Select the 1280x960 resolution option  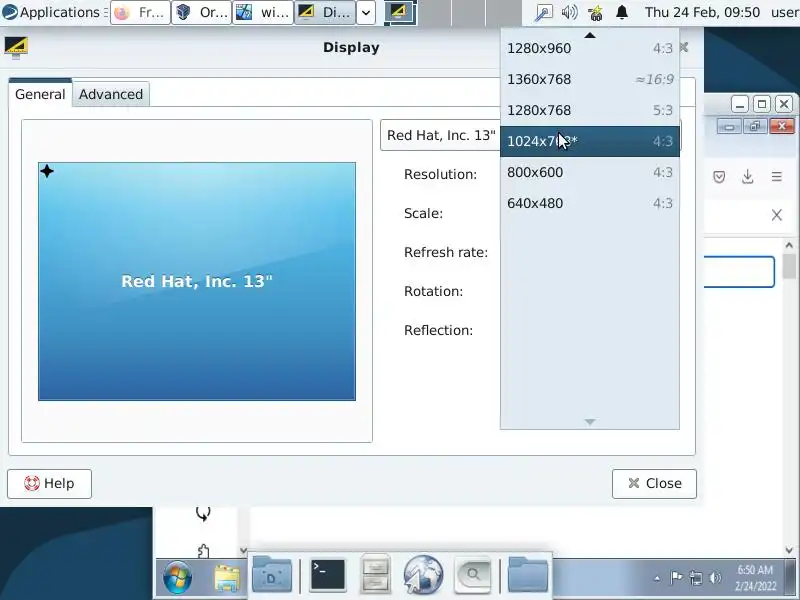[x=589, y=48]
